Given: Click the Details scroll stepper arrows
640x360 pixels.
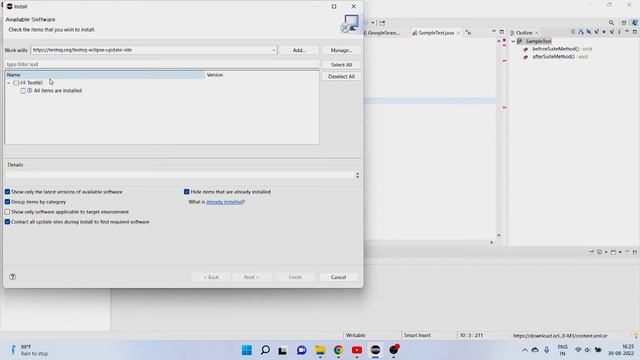Looking at the screenshot, I should 358,175.
